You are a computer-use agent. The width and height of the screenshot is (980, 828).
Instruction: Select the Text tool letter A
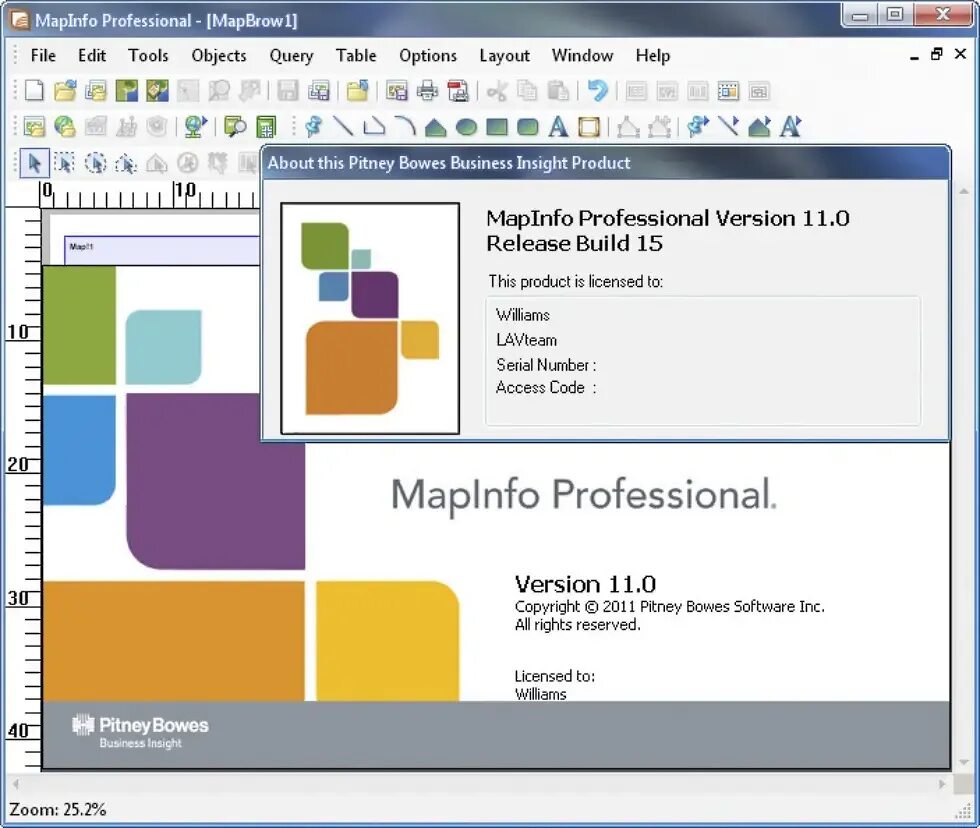click(x=558, y=126)
